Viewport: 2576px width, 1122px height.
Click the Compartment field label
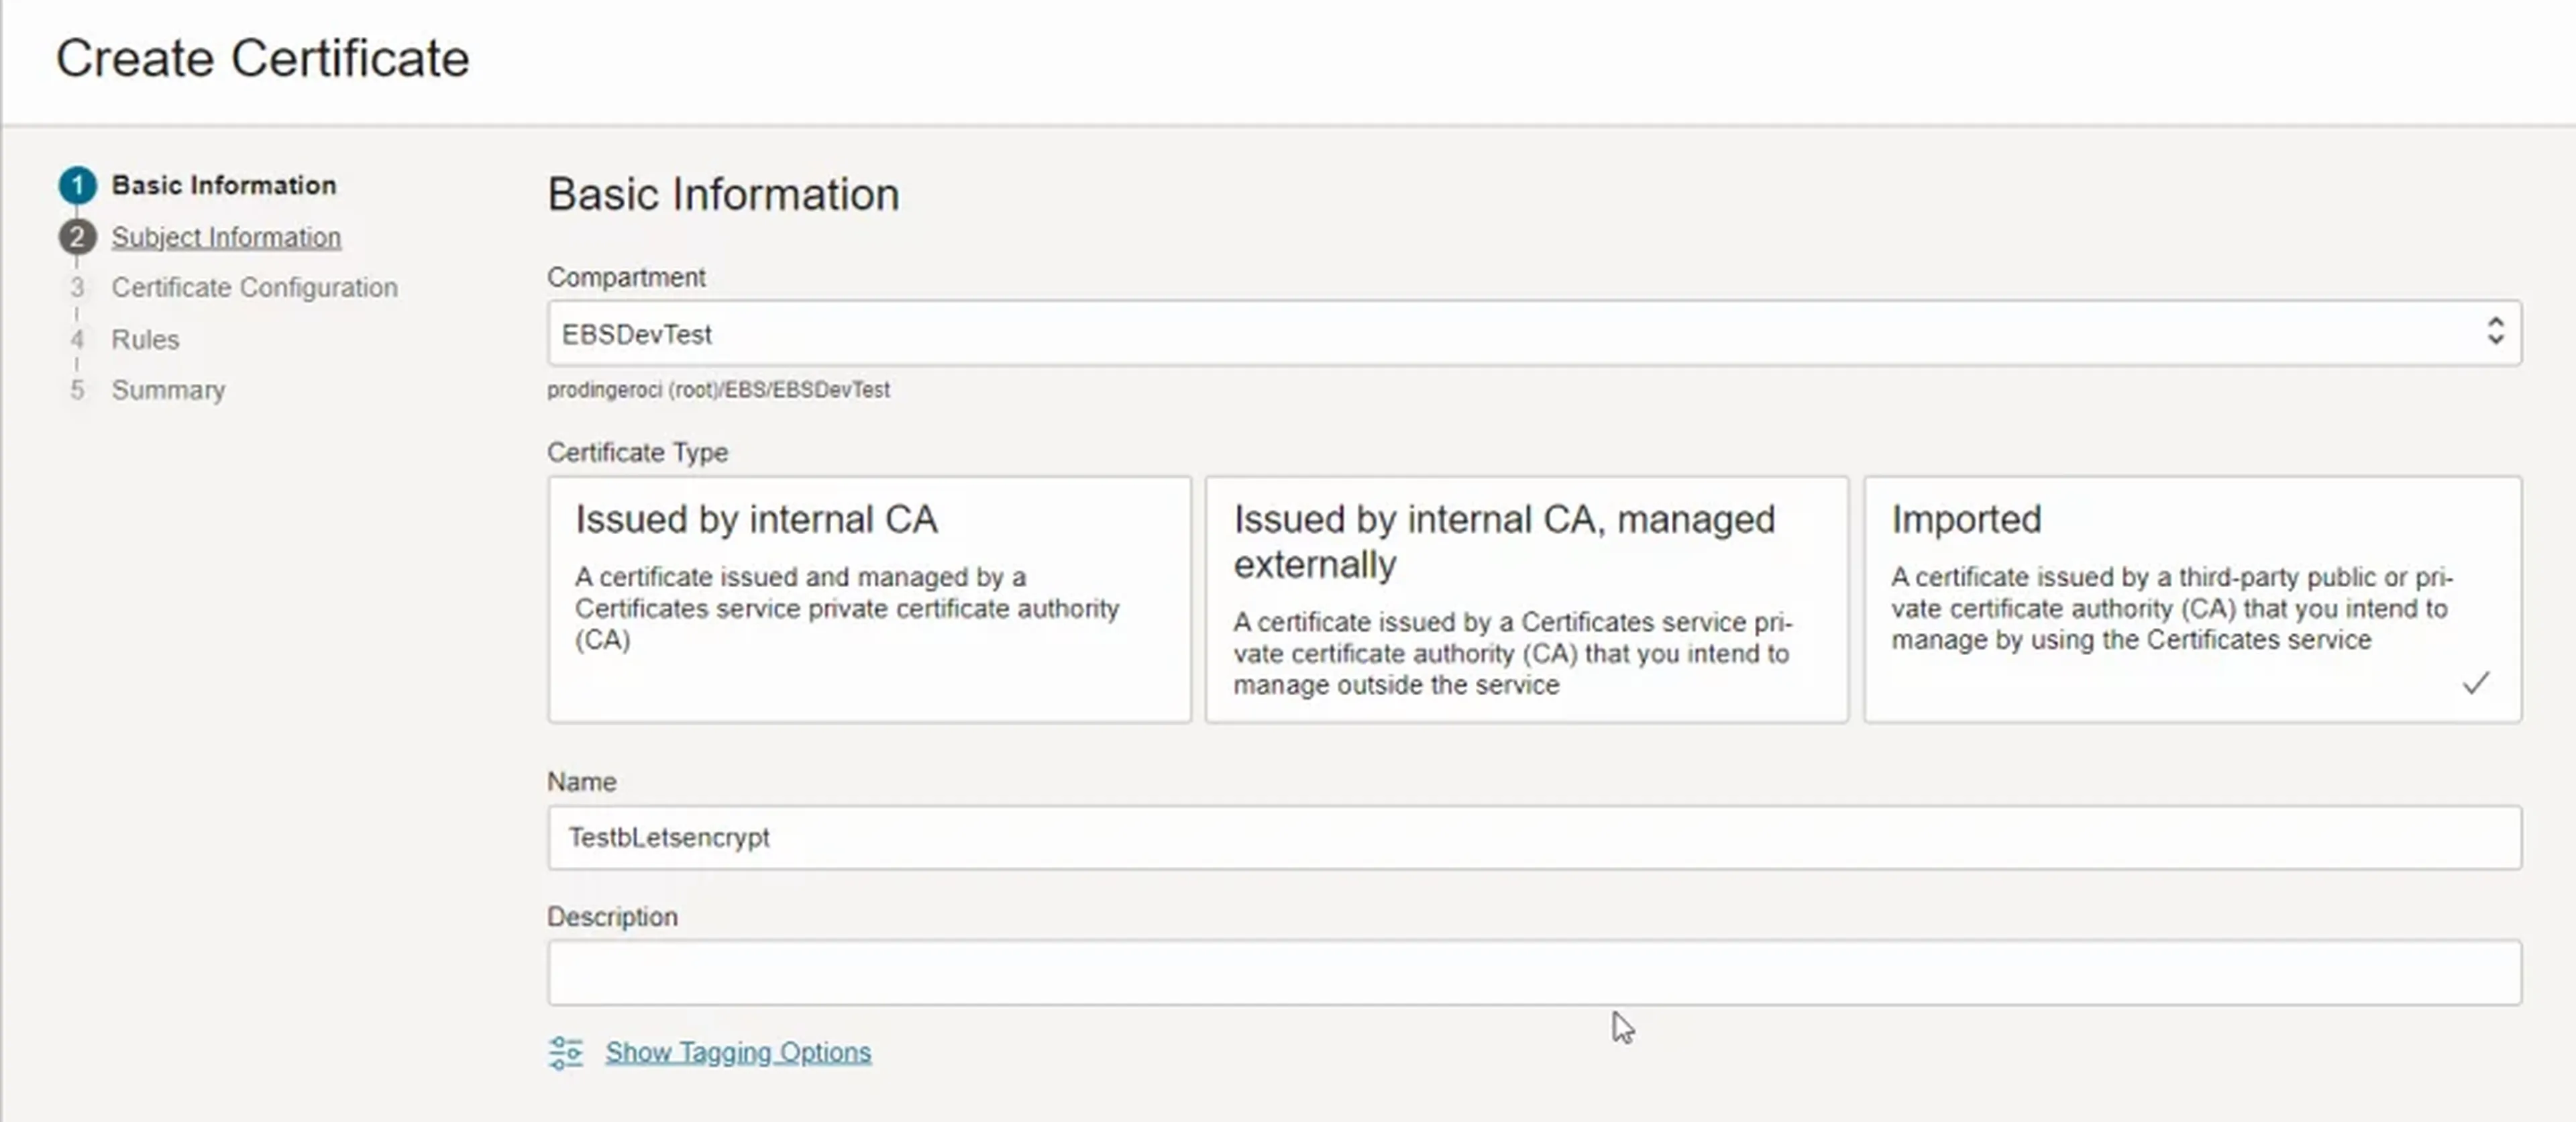(626, 277)
